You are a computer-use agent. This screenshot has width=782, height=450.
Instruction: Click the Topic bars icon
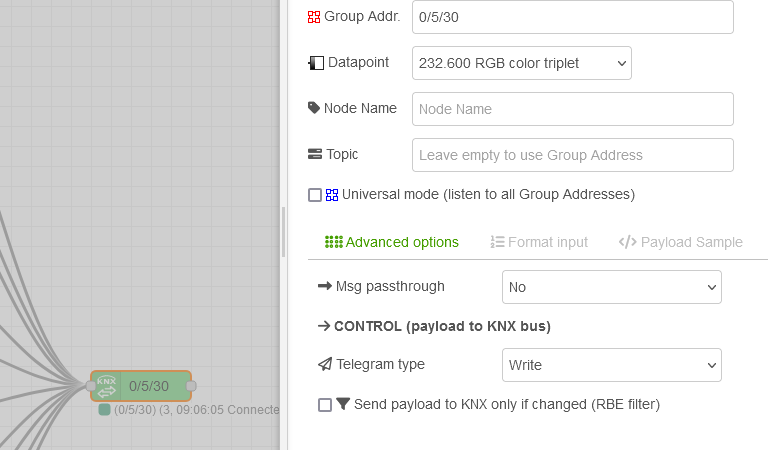[x=315, y=155]
